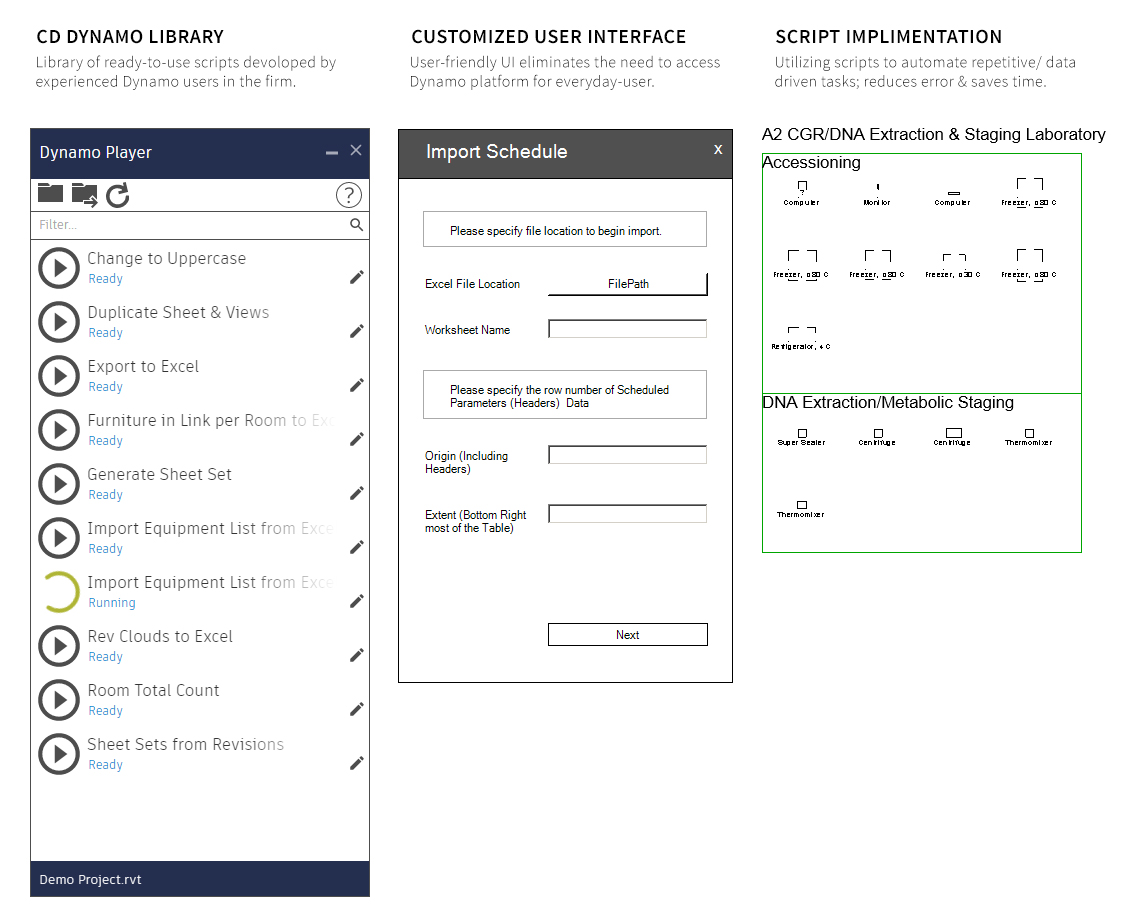
Task: Click the Rev Clouds to Excel title
Action: click(x=160, y=636)
